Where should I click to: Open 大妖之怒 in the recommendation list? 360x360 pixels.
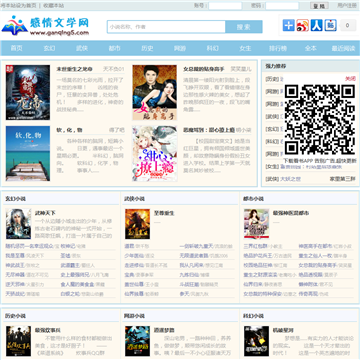(x=290, y=179)
